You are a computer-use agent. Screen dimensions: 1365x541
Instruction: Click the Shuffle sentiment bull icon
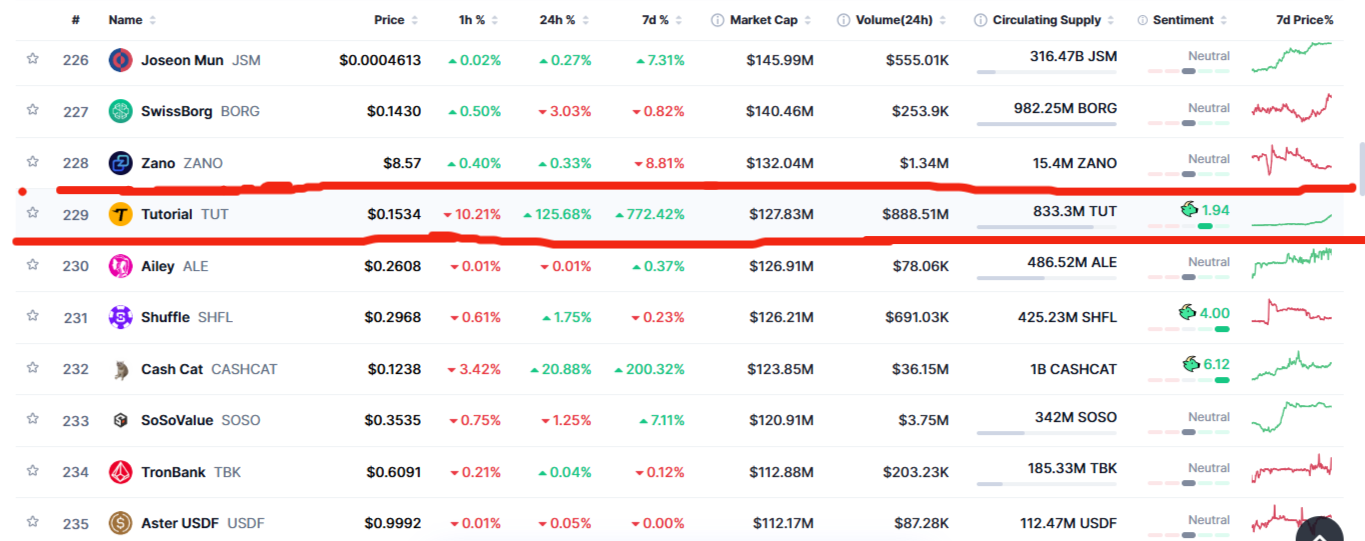point(1188,312)
